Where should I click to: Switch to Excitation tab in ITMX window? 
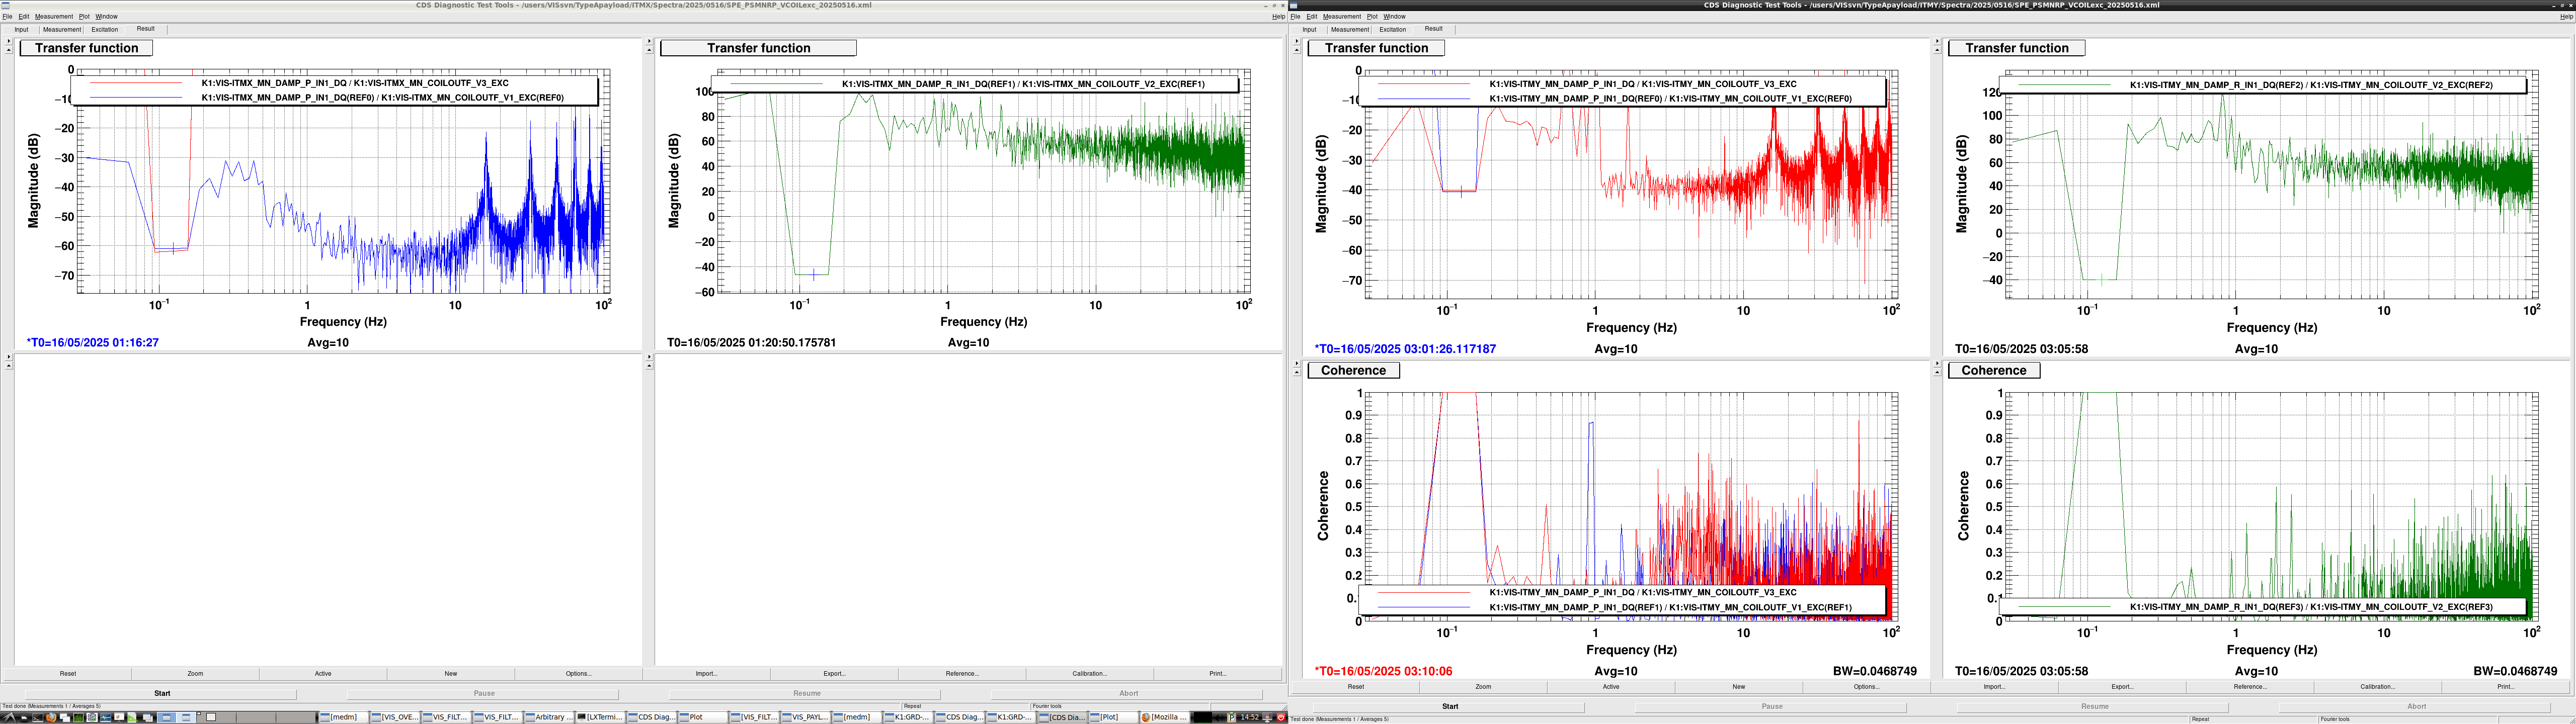click(x=105, y=29)
